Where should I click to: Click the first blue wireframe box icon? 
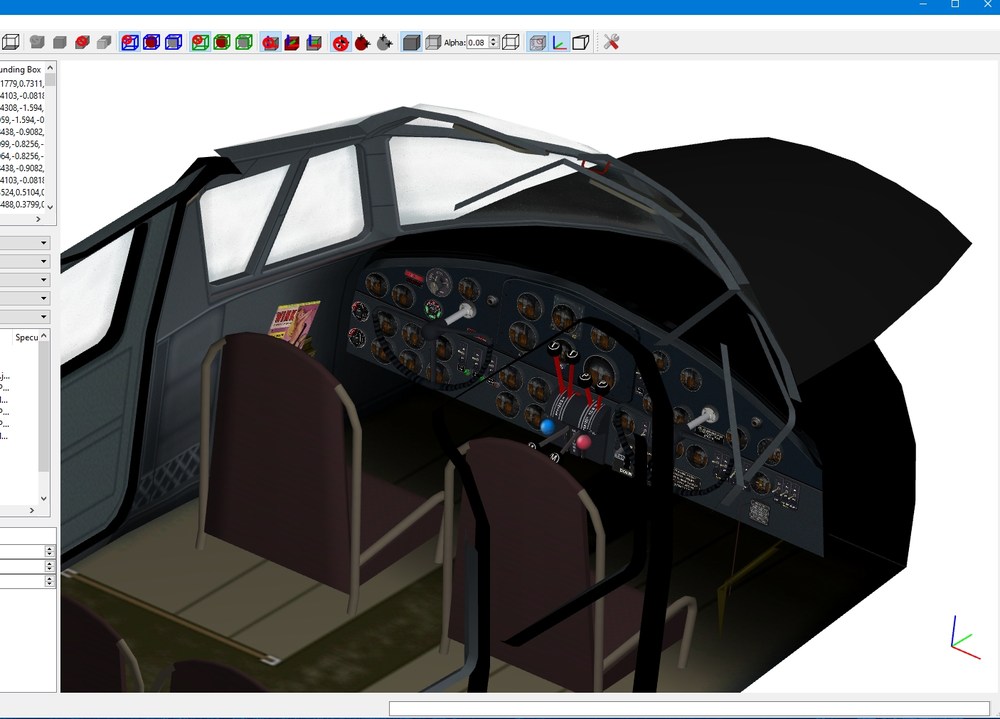pyautogui.click(x=129, y=43)
